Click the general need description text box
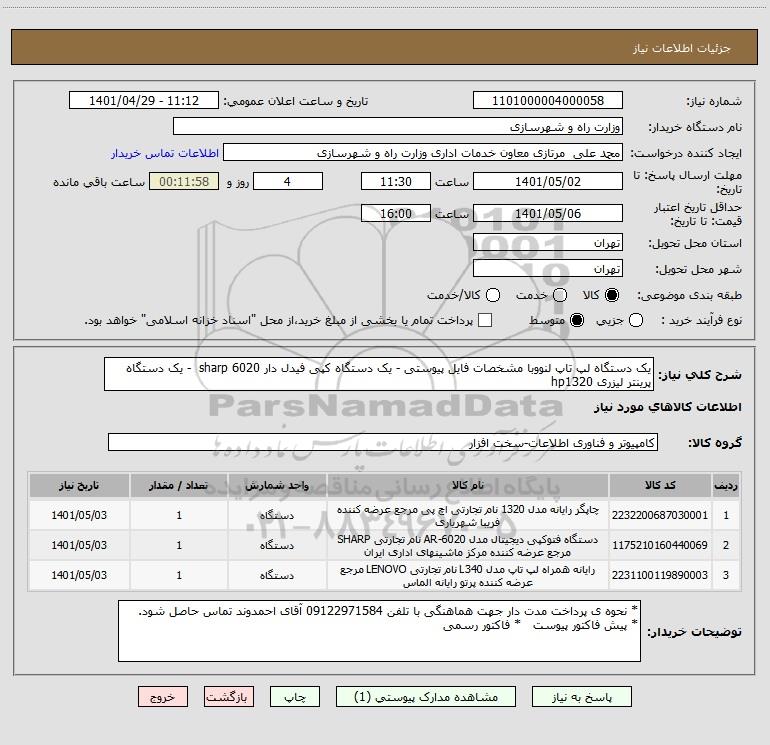This screenshot has height=745, width=770. (x=379, y=374)
